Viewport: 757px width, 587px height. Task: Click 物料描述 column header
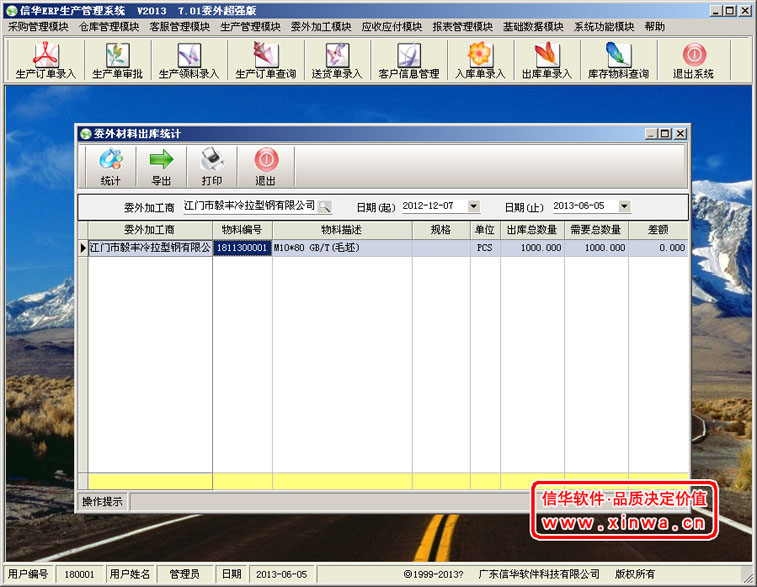(342, 230)
